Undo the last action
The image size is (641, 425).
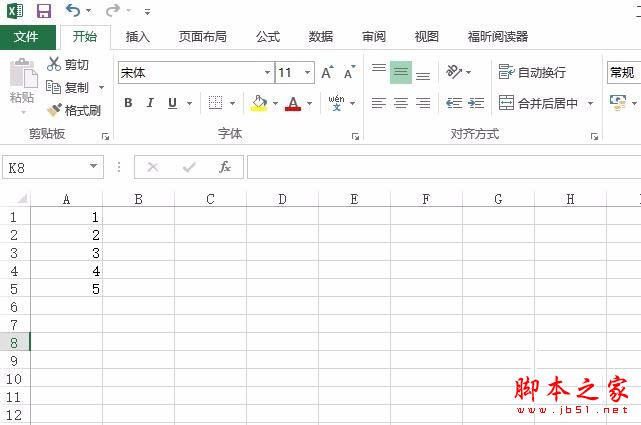[73, 10]
